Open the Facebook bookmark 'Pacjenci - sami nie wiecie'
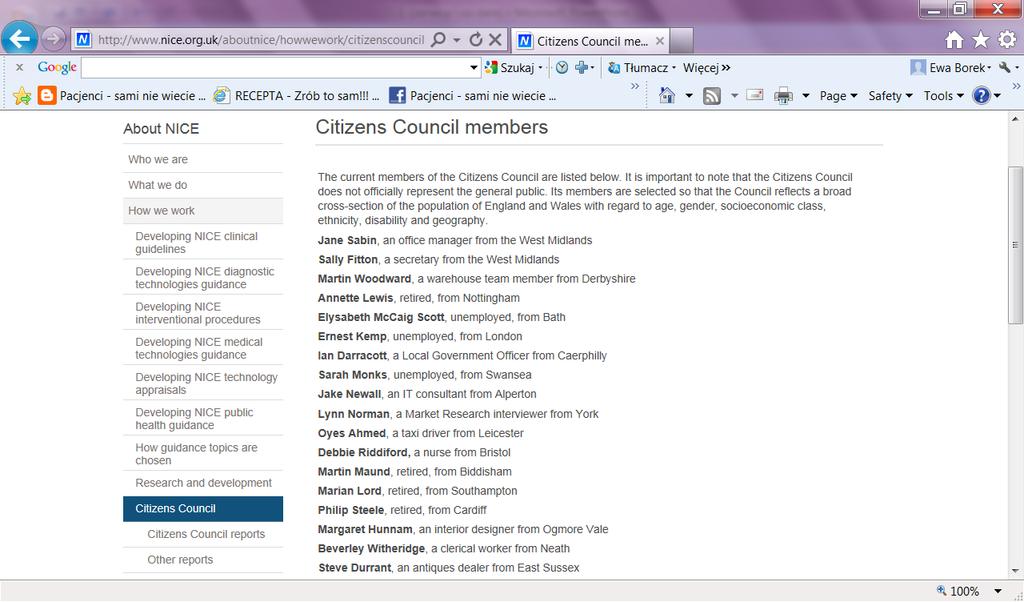The height and width of the screenshot is (602, 1024). (x=473, y=96)
